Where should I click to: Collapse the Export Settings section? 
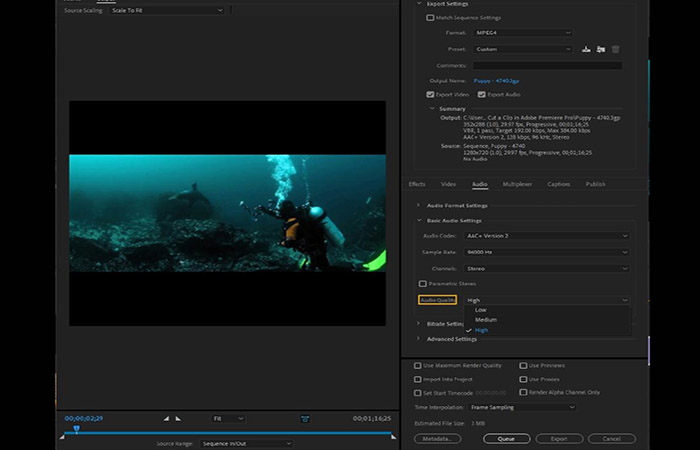coord(419,4)
